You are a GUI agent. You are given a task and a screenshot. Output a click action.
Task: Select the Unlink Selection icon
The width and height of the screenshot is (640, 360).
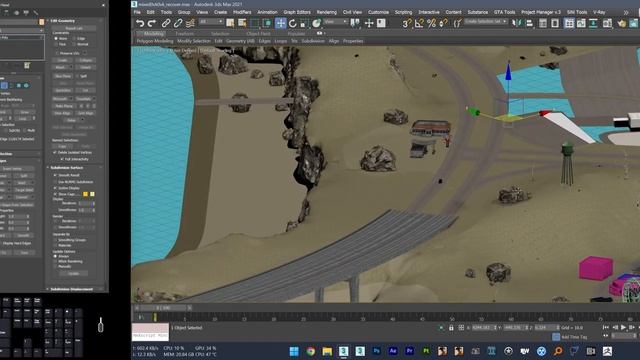click(x=178, y=23)
